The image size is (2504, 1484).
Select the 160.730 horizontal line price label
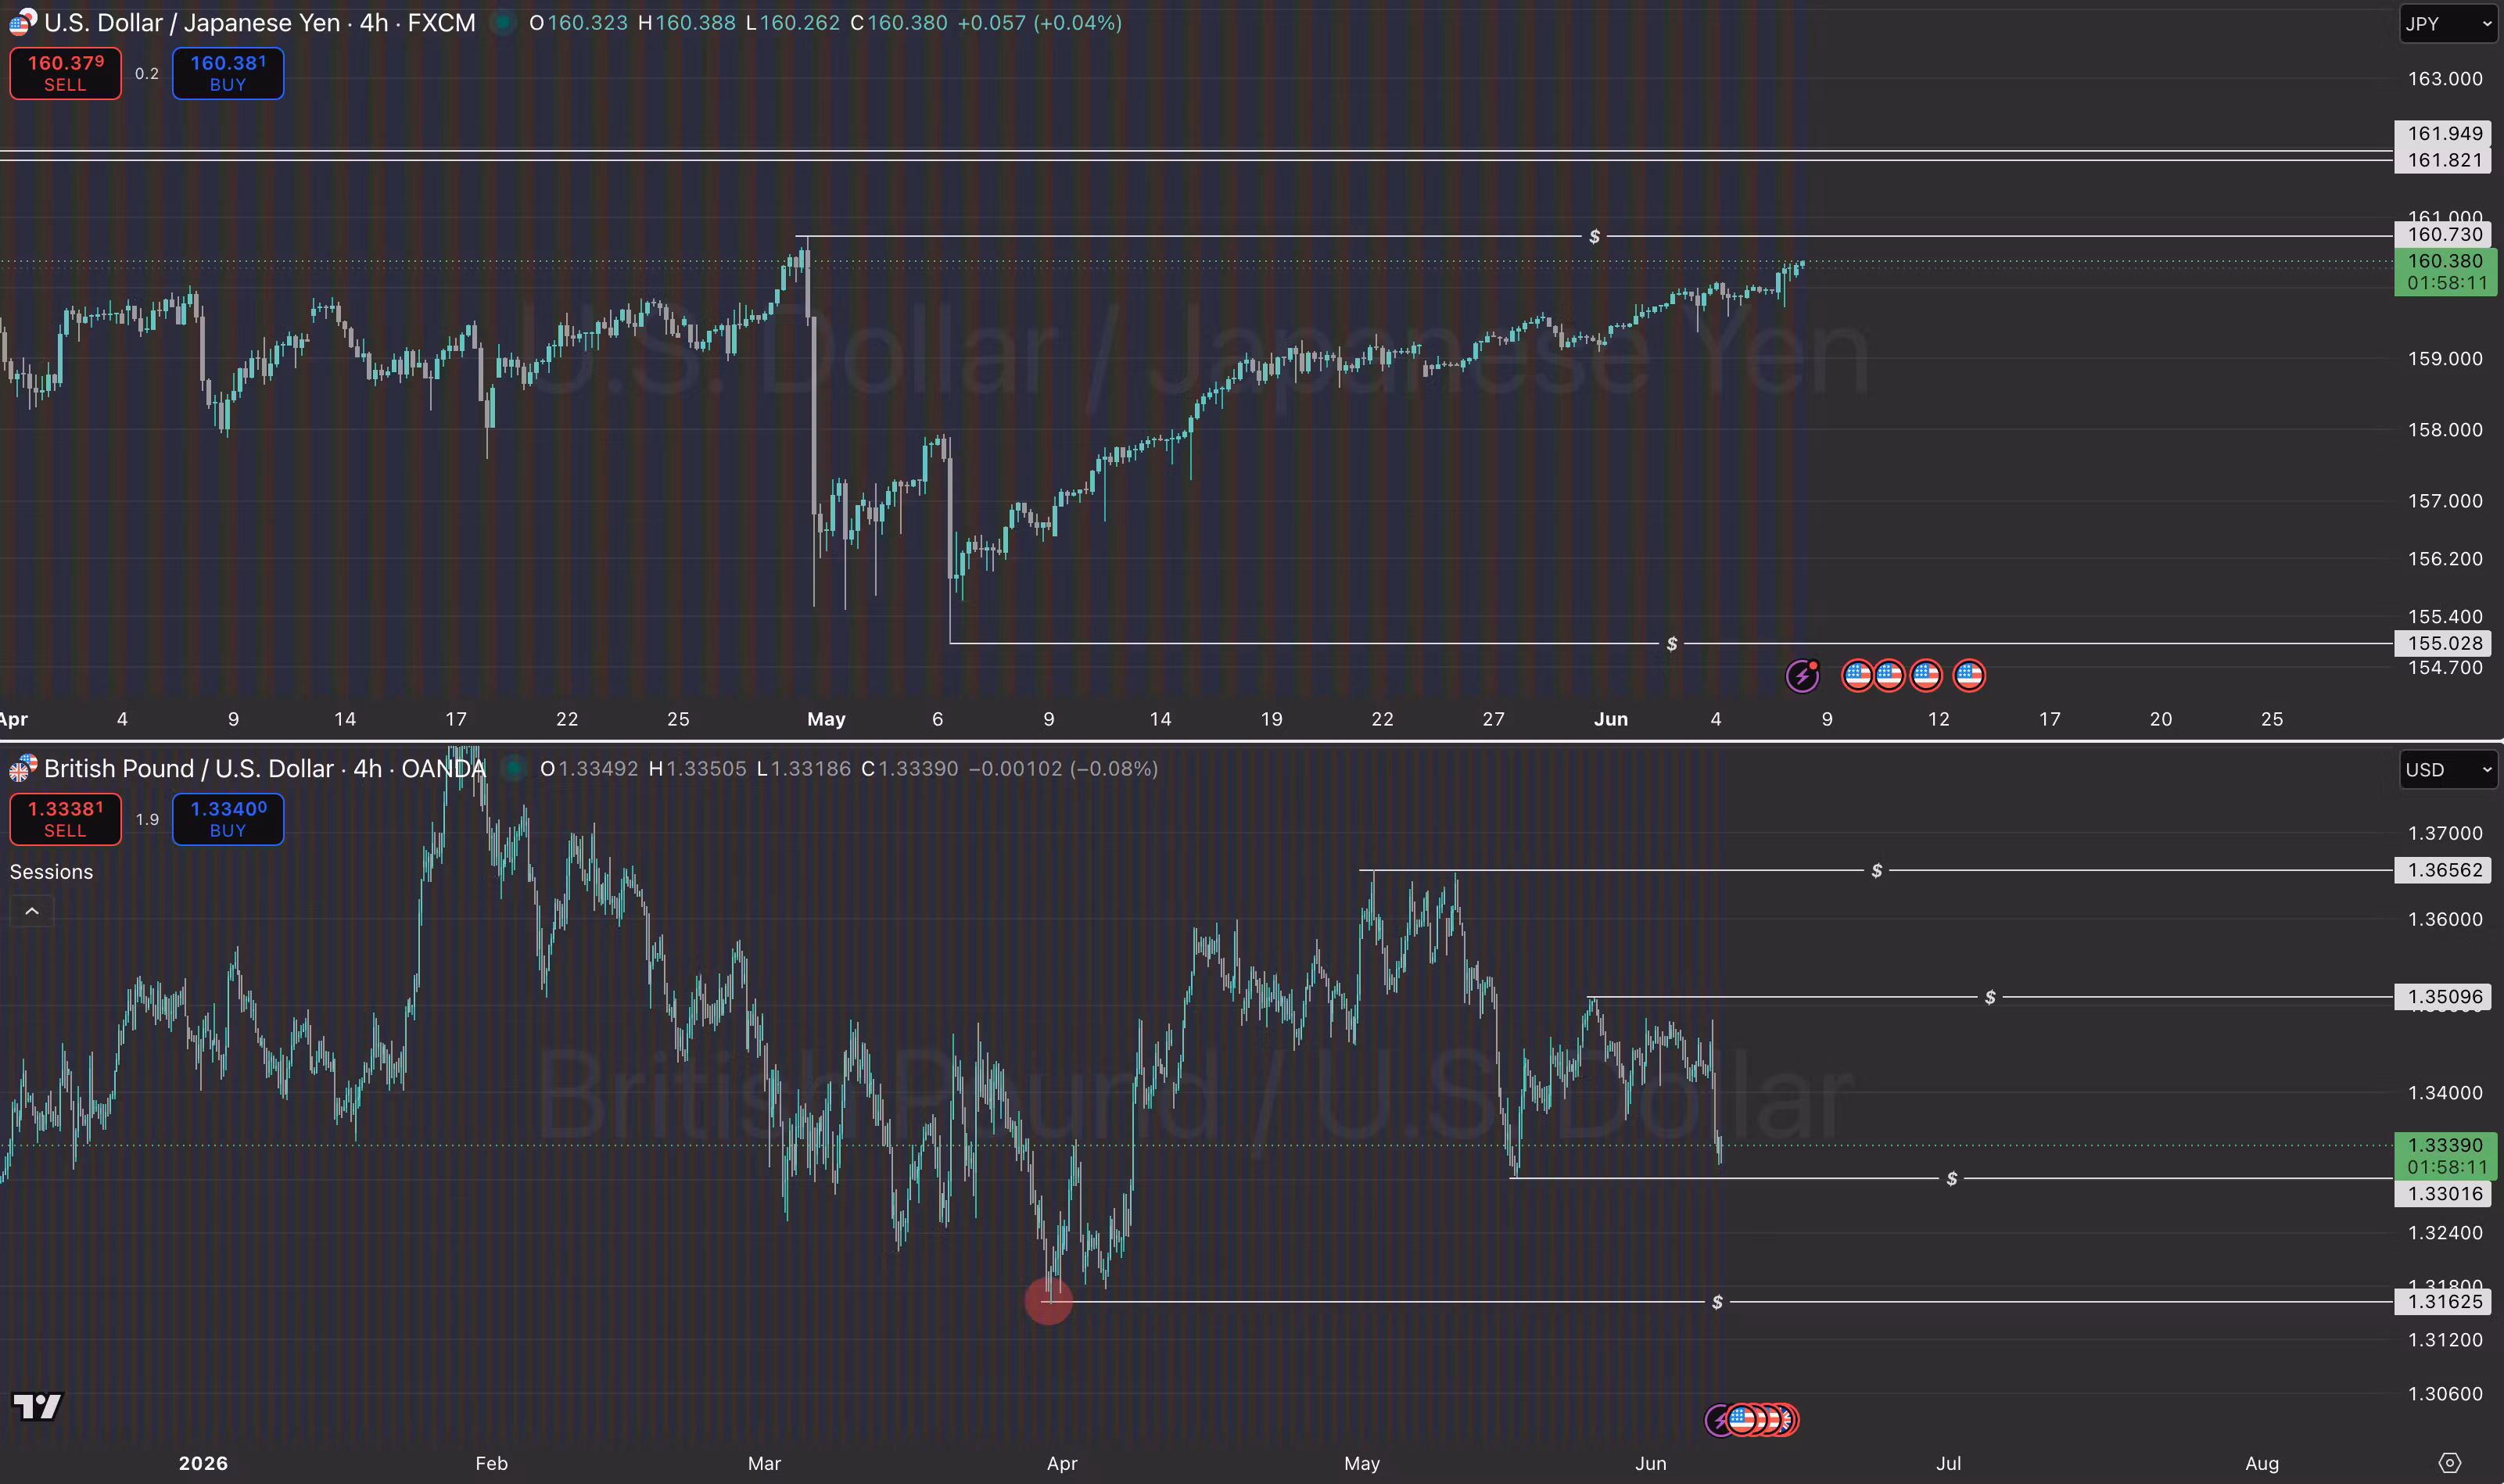click(2444, 234)
